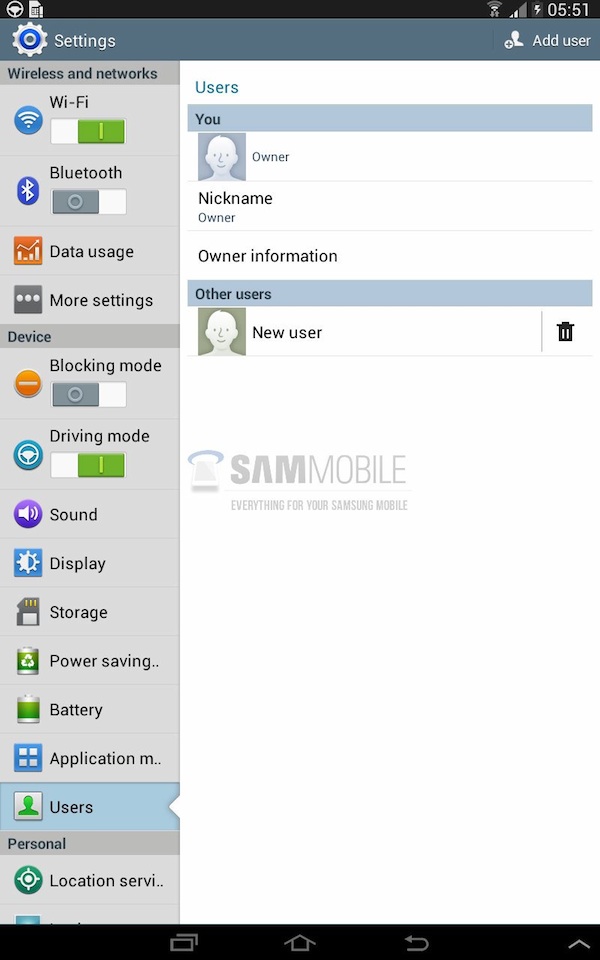Turn off the Wi-Fi switch
Viewport: 600px width, 960px height.
[89, 131]
